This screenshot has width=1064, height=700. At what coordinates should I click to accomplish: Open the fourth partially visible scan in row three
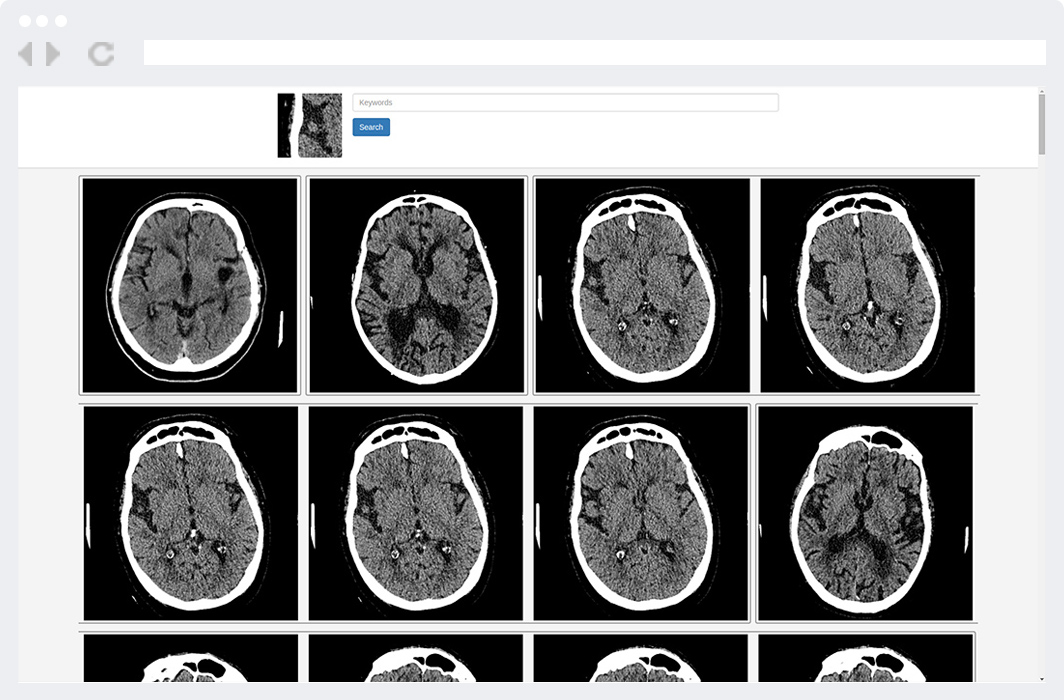(x=866, y=658)
